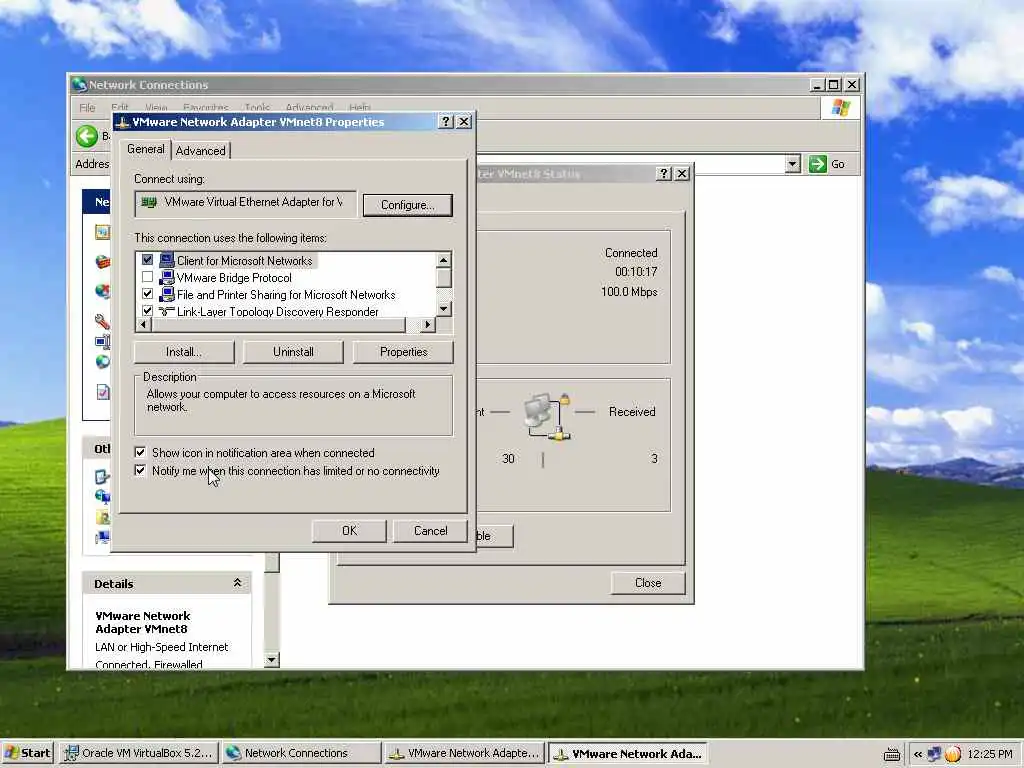This screenshot has height=768, width=1024.
Task: Click the '100.0 Mbps' speed value
Action: pos(629,292)
